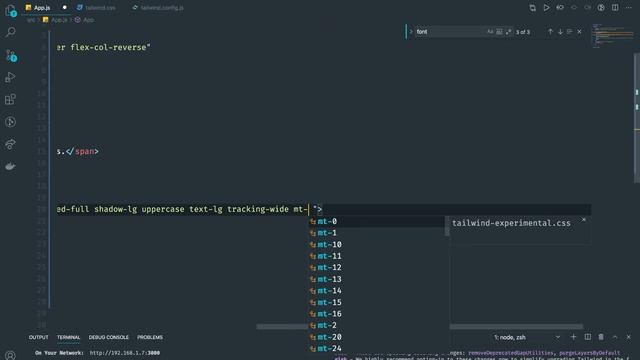Select mt-16 suggestion

pyautogui.click(x=377, y=314)
